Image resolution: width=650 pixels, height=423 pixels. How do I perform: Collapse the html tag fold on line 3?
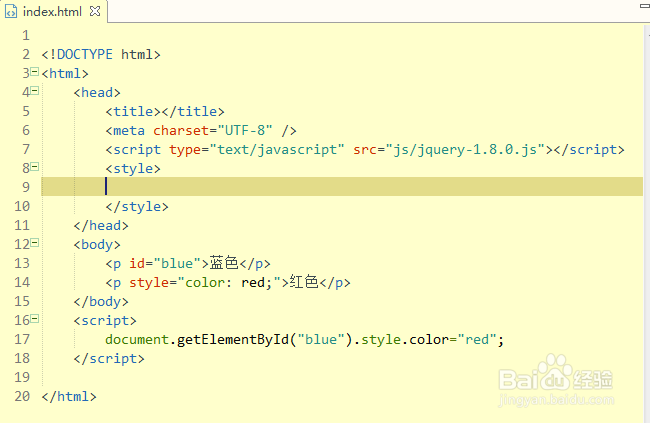[x=34, y=72]
